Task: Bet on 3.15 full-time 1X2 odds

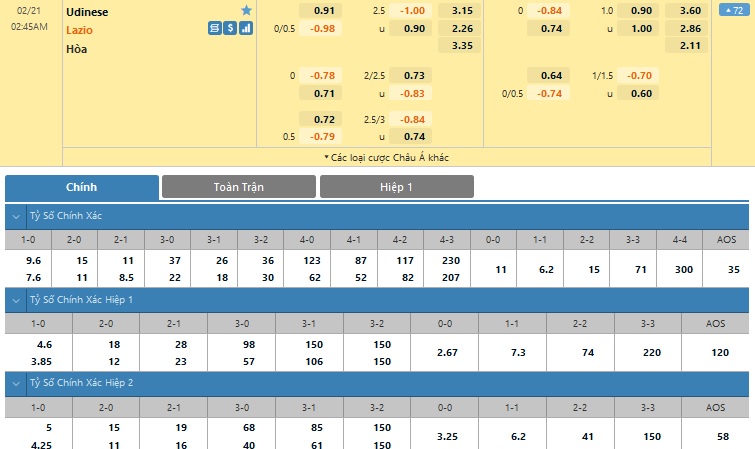Action: point(462,11)
